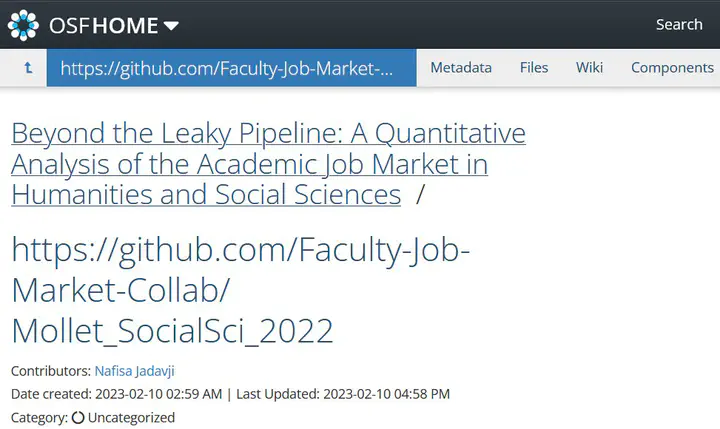
Task: Click the Uncategorized category circle icon
Action: [78, 418]
